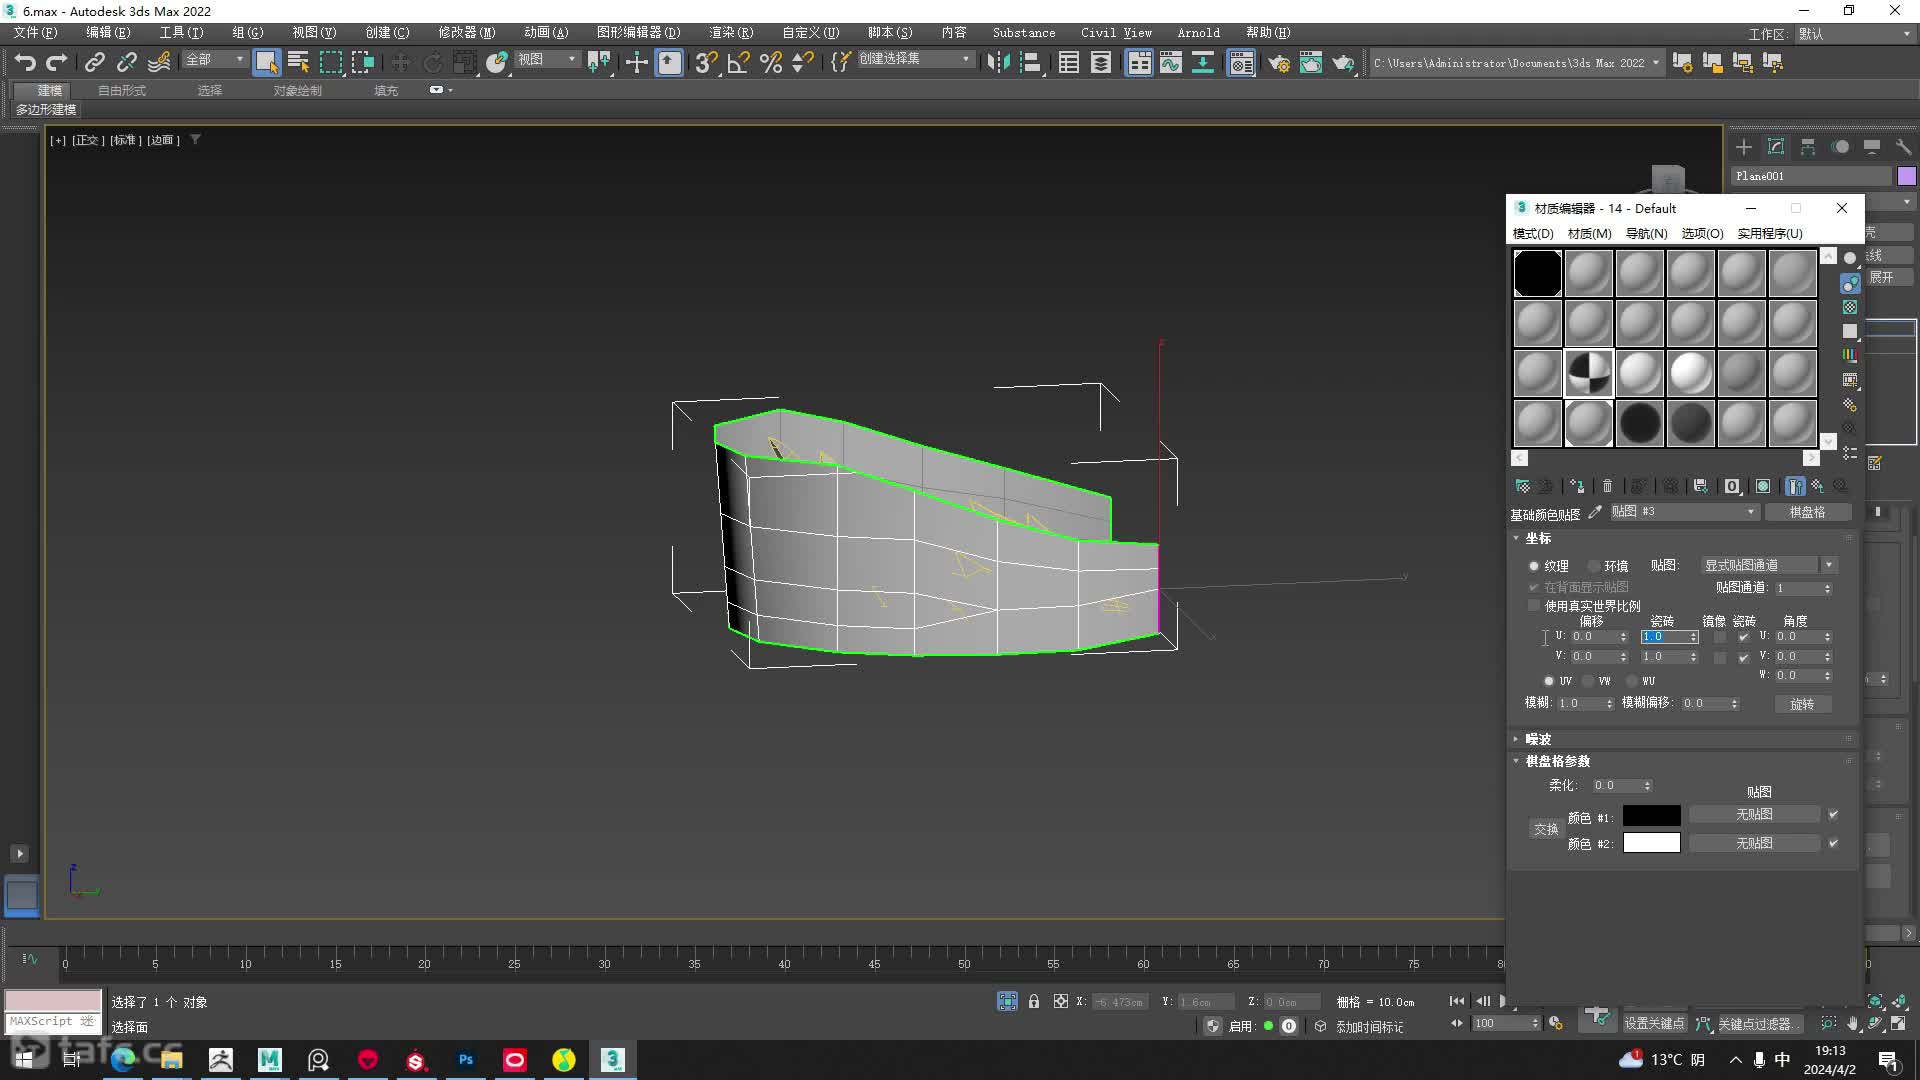Image resolution: width=1920 pixels, height=1080 pixels.
Task: Click the trash Reset Map icon
Action: [1608, 486]
